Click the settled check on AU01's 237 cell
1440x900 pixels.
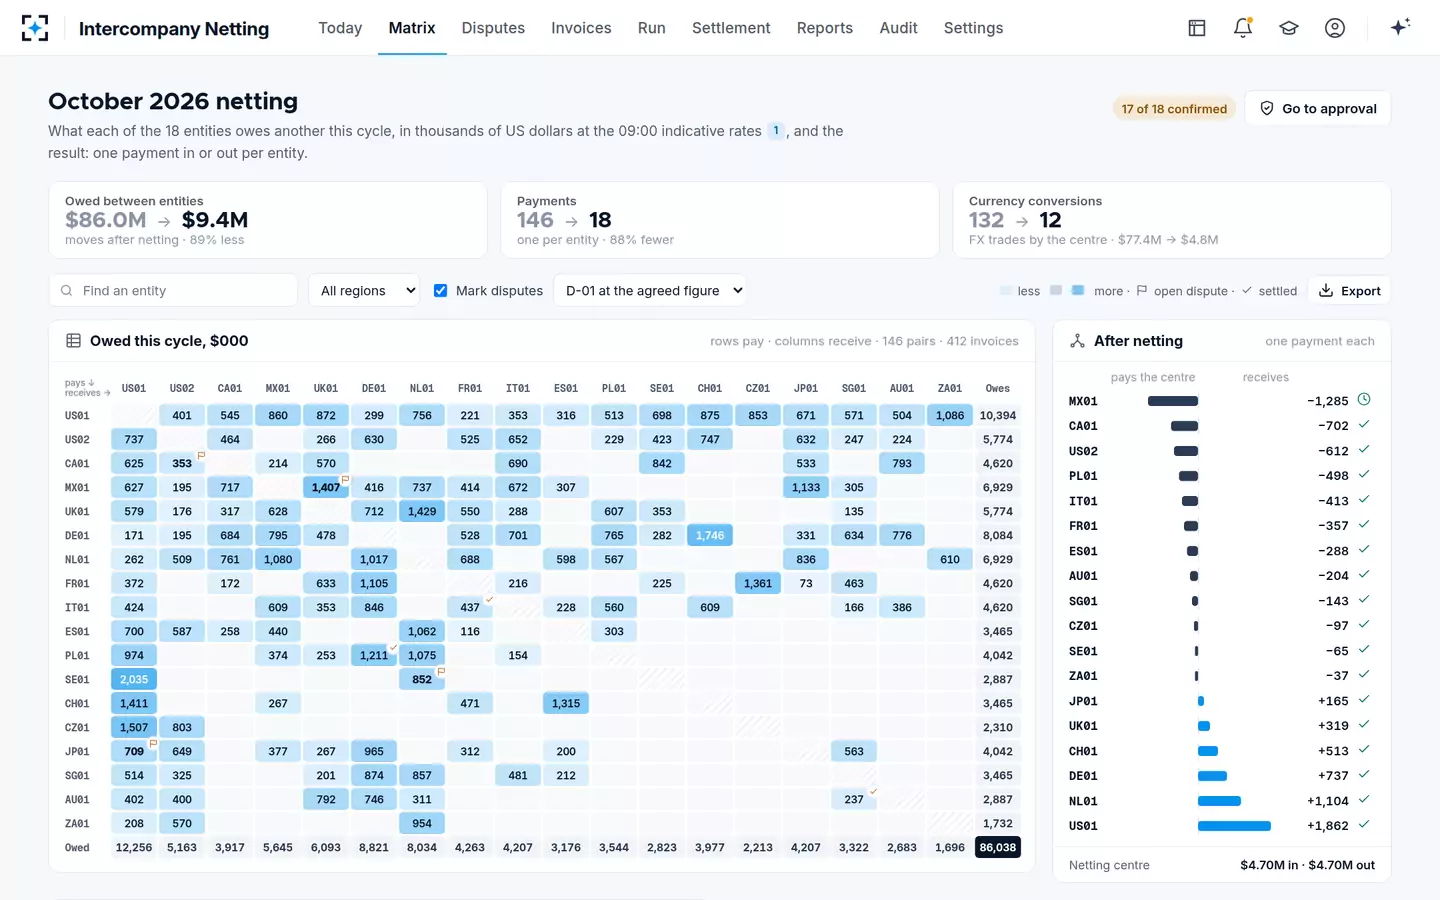pos(873,791)
